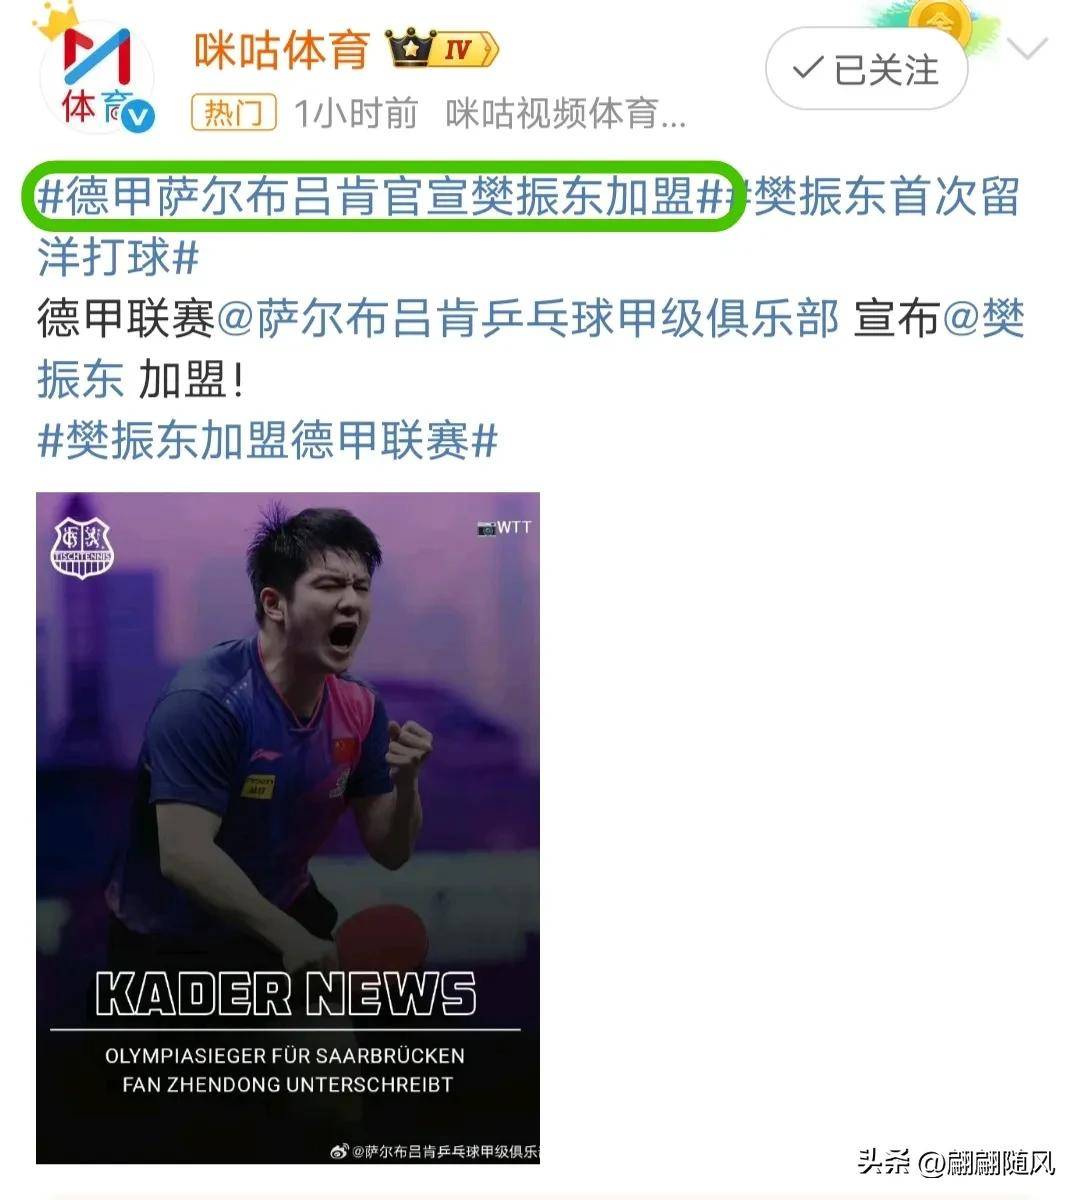
Task: Open hashtag 樊振东首次留洋打球
Action: 528,227
